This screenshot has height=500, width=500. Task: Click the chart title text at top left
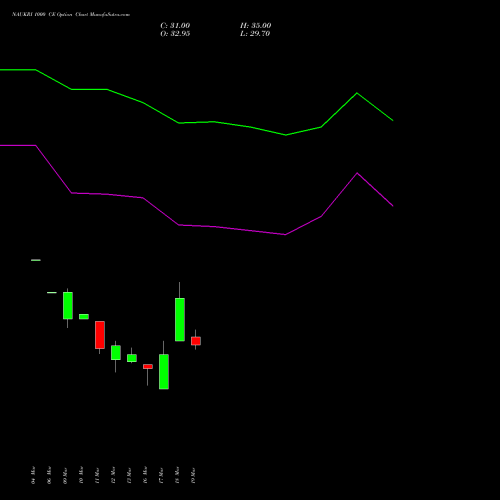coord(71,15)
